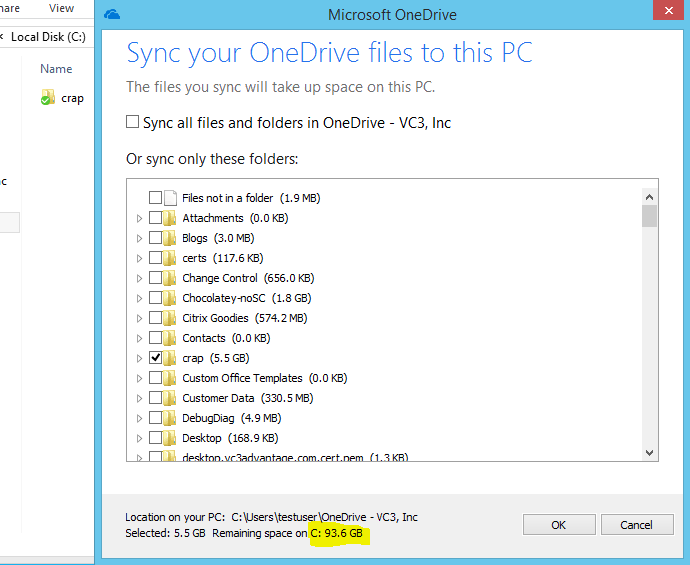Check the Contacts folder checkbox
The image size is (690, 565).
[155, 338]
